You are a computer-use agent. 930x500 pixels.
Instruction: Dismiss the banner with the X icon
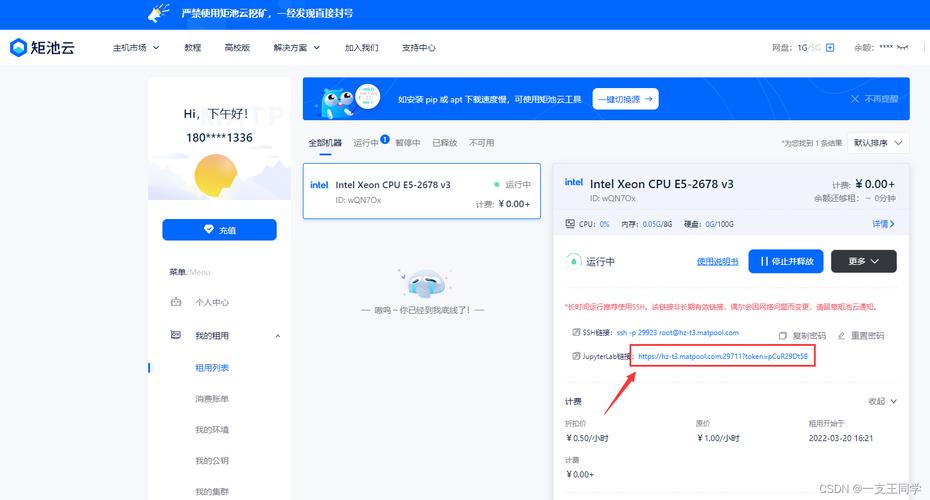coord(855,99)
